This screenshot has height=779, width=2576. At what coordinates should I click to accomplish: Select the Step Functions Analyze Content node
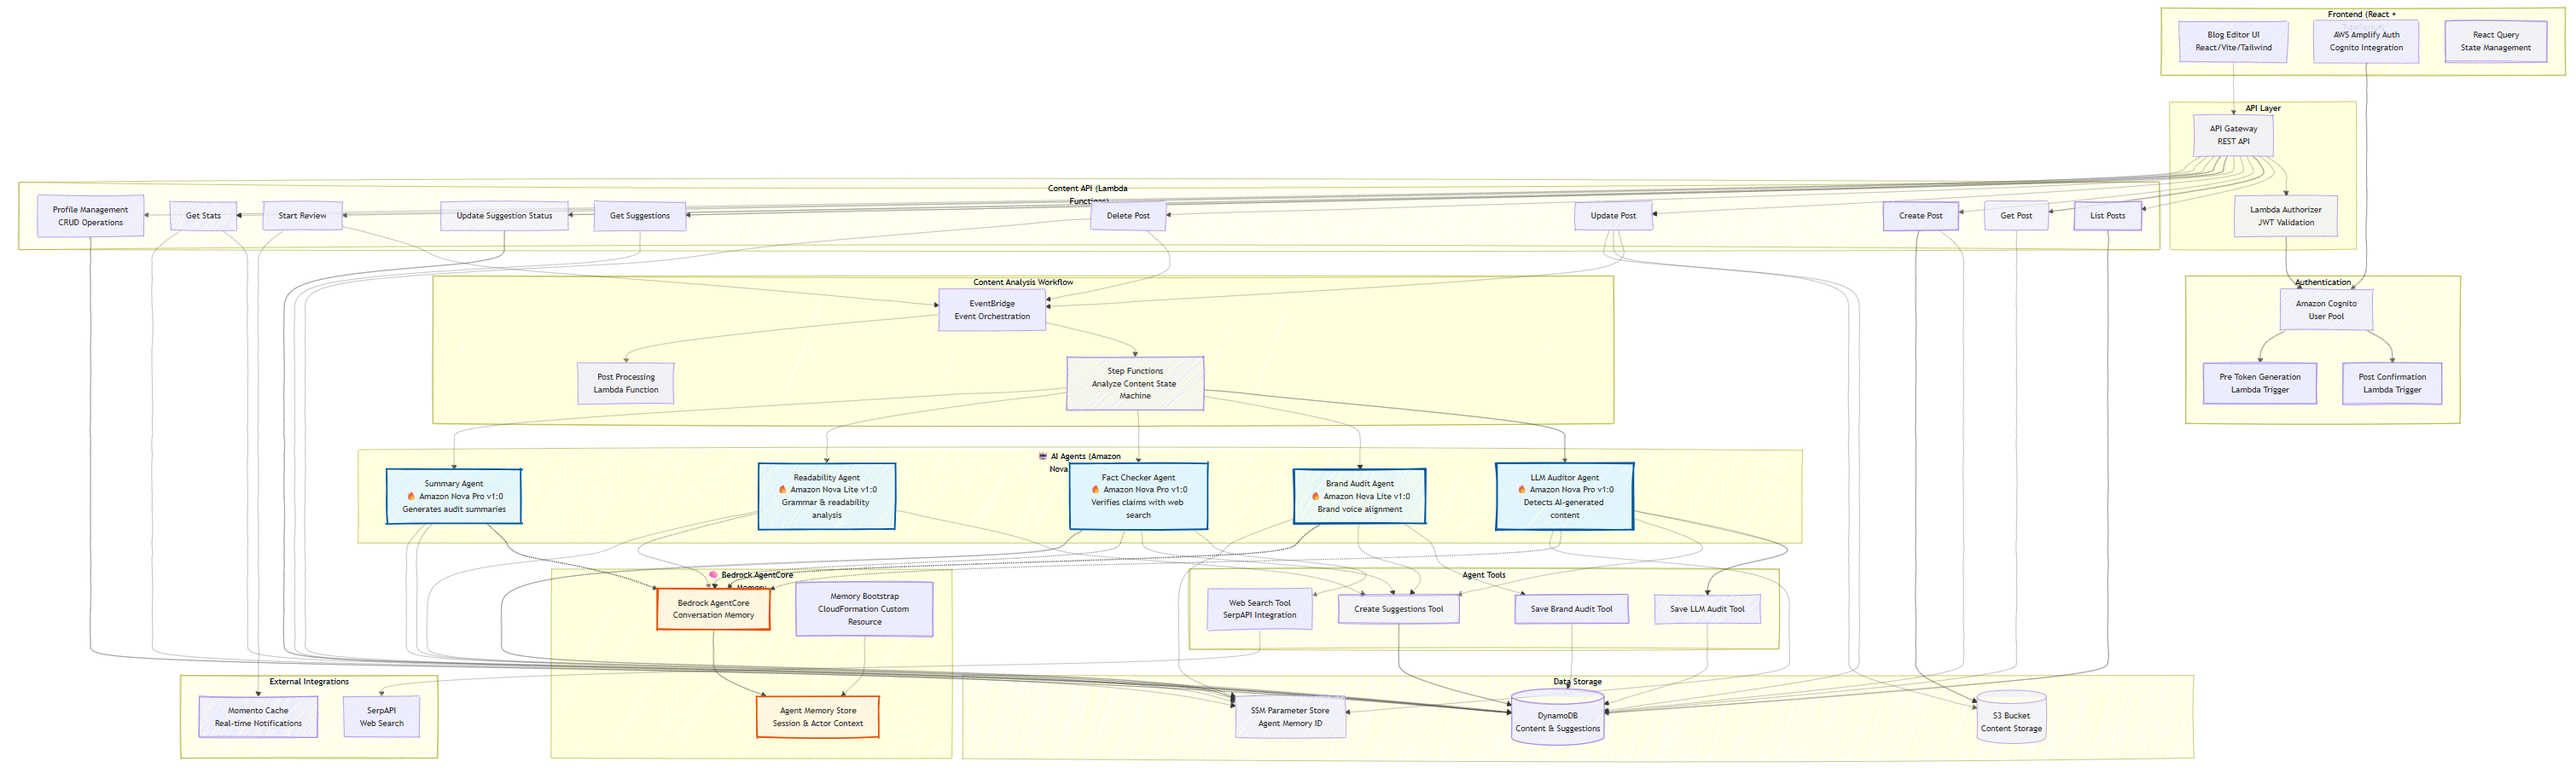click(x=1134, y=383)
